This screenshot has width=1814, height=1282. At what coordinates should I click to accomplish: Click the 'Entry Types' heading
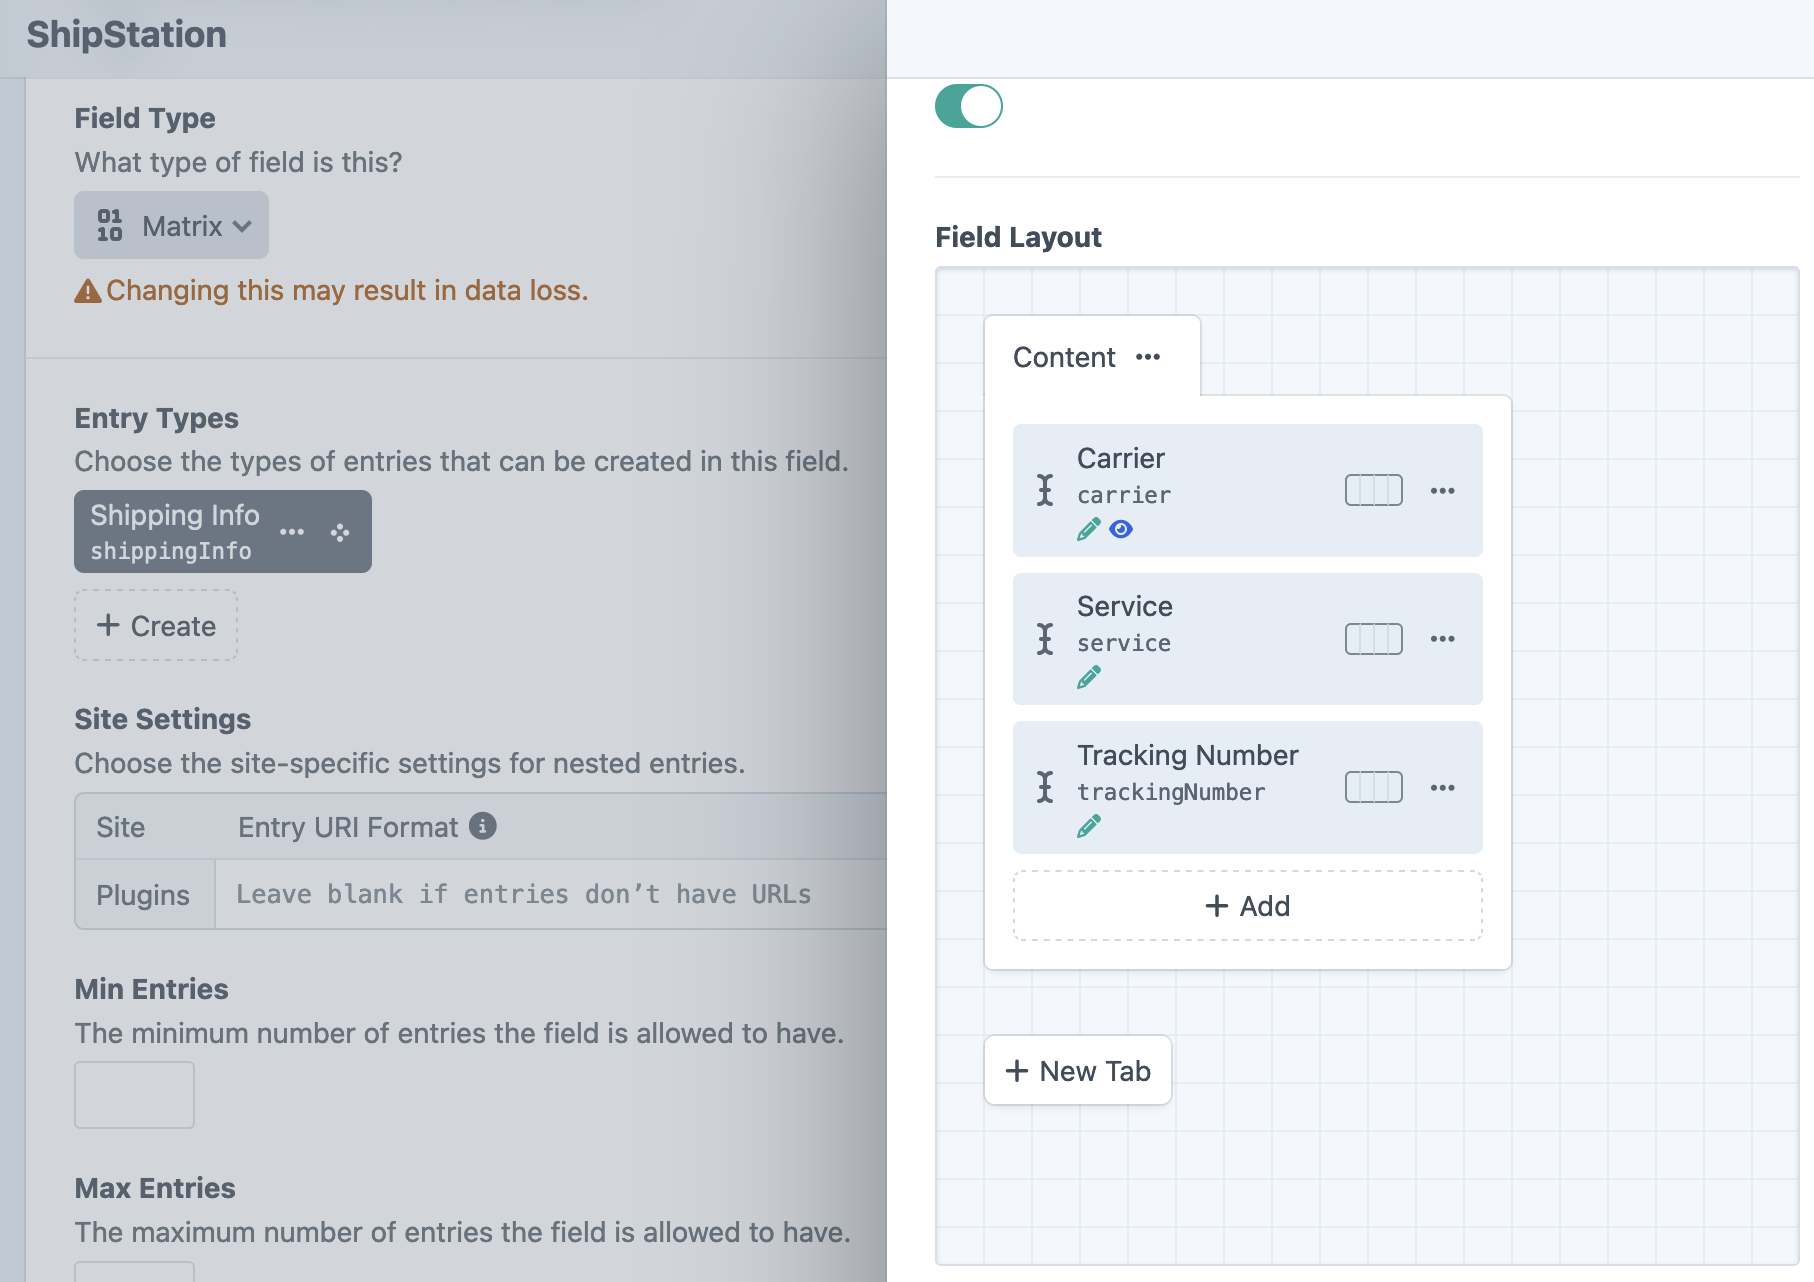coord(157,418)
